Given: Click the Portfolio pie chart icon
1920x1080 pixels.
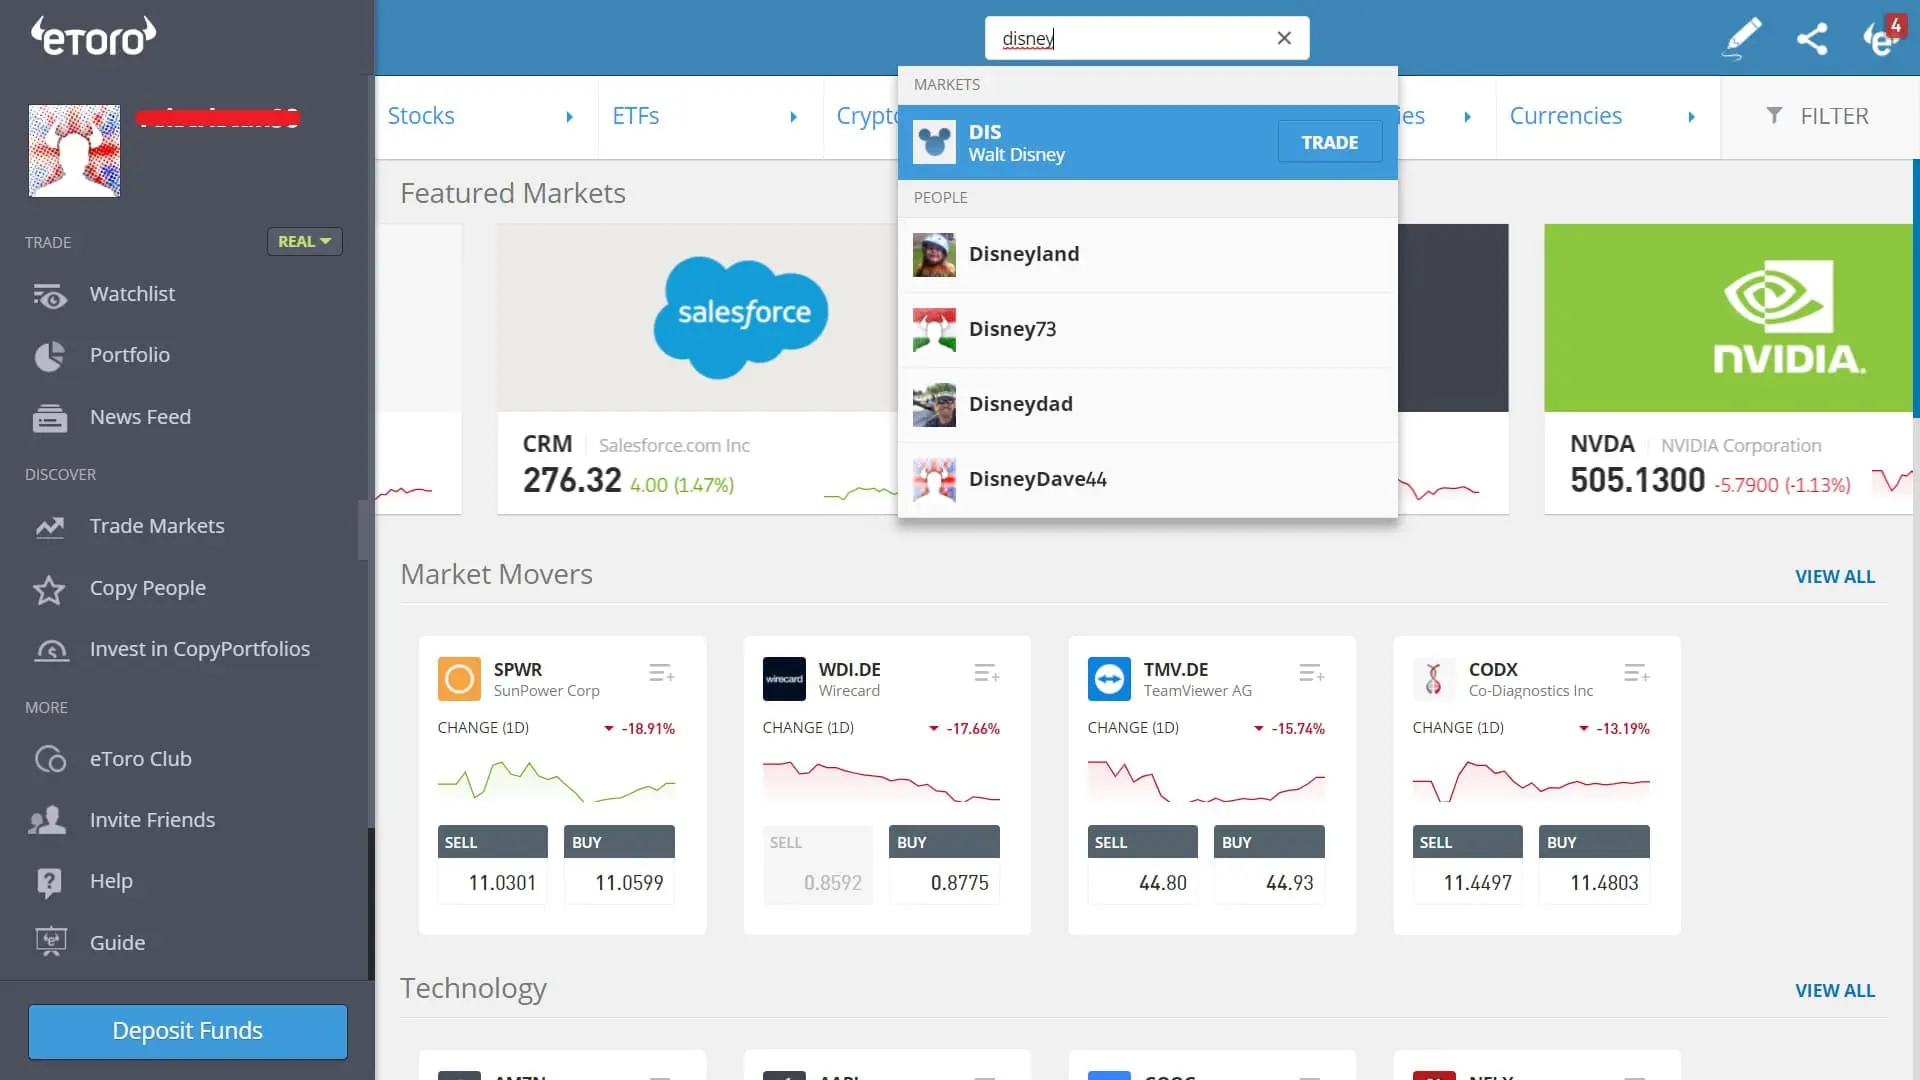Looking at the screenshot, I should 49,356.
